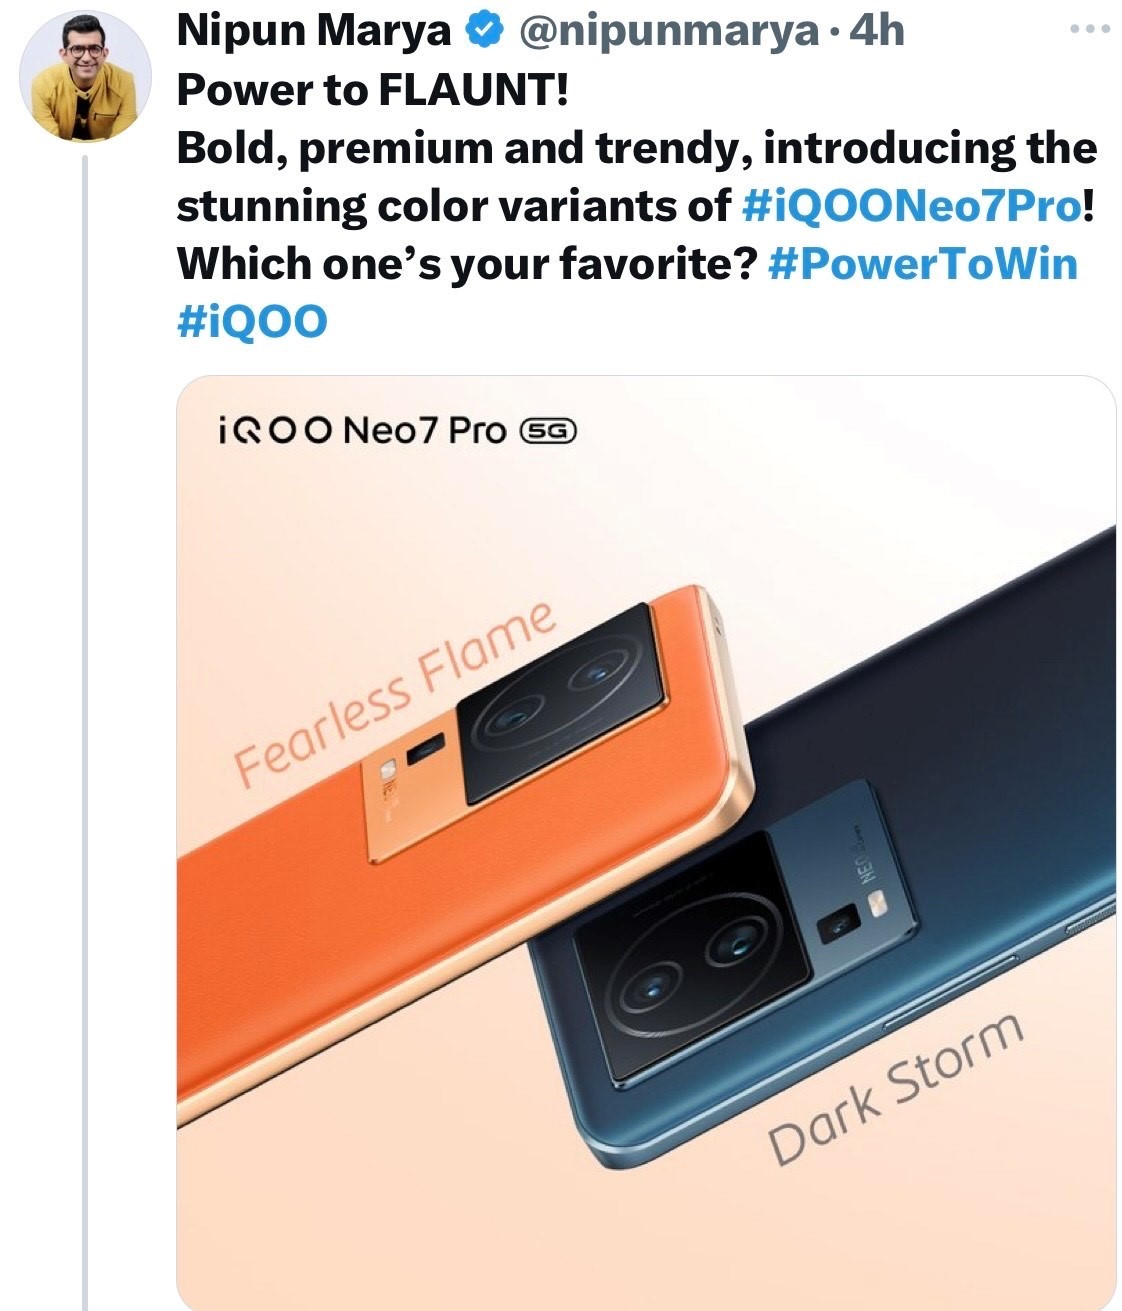The image size is (1122, 1311).
Task: Open the #PowerToWin hashtag
Action: pyautogui.click(x=924, y=264)
